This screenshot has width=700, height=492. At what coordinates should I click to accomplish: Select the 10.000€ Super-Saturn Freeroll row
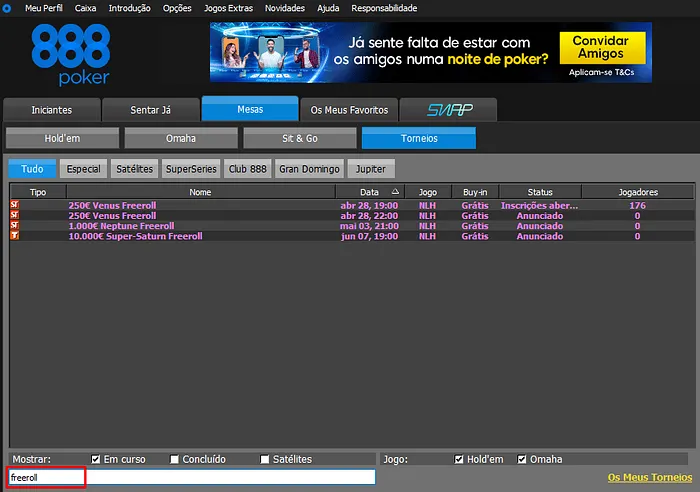click(x=352, y=236)
